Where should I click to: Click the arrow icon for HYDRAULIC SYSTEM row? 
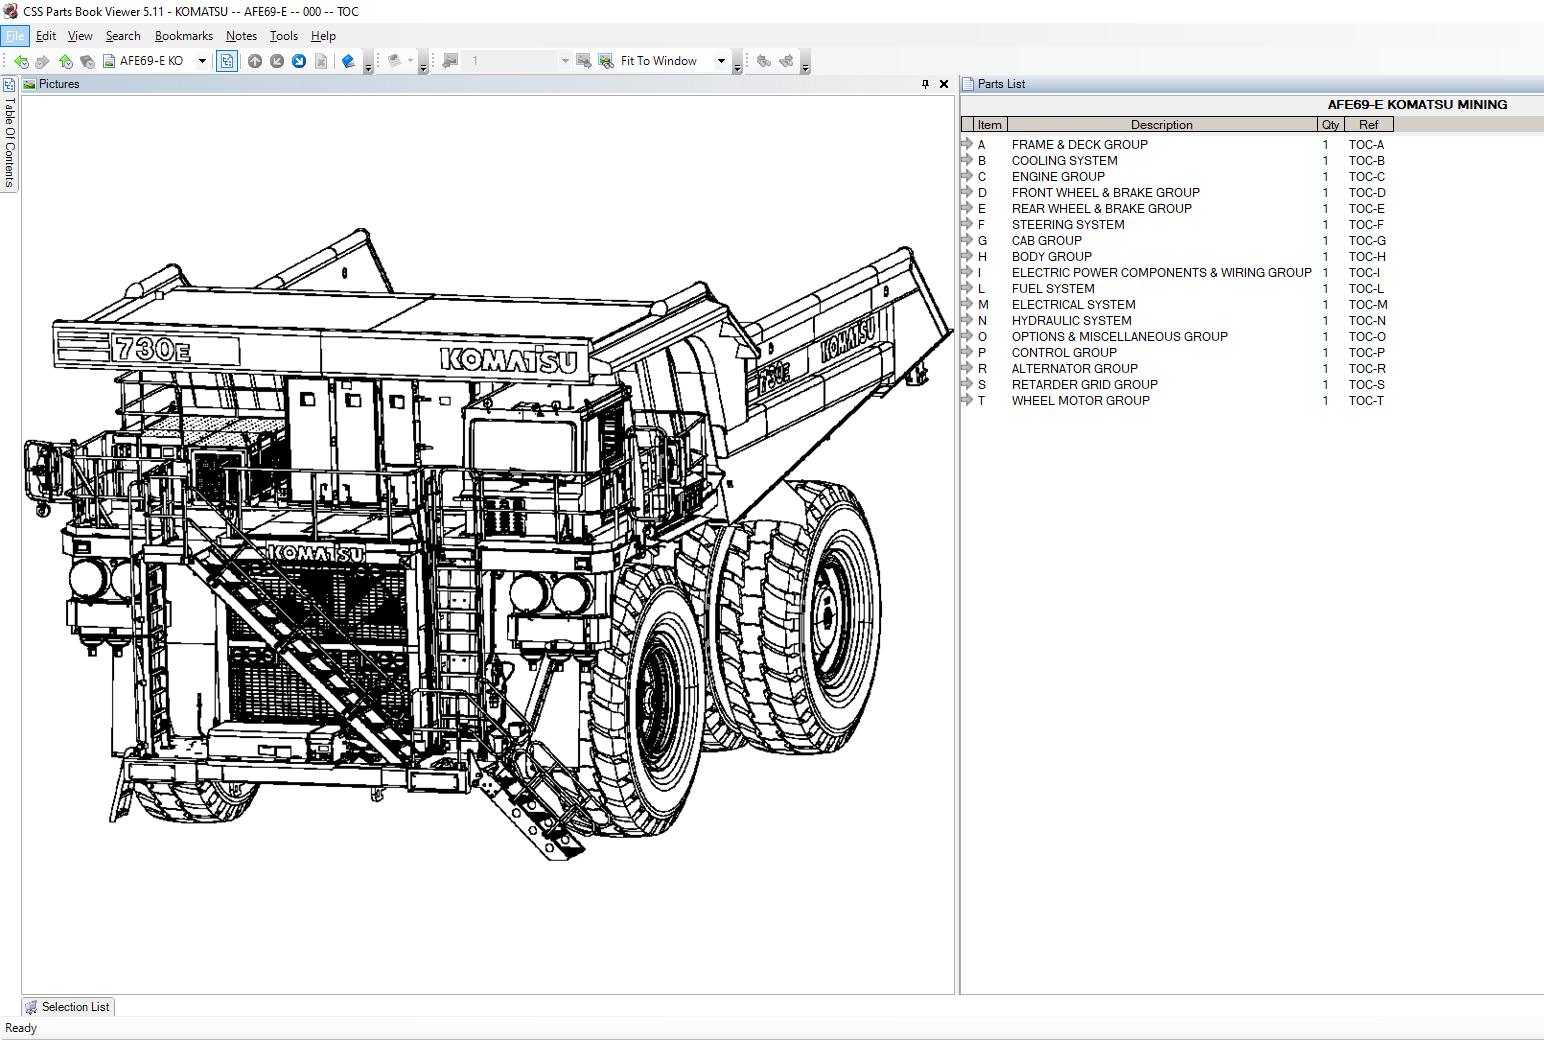coord(967,320)
